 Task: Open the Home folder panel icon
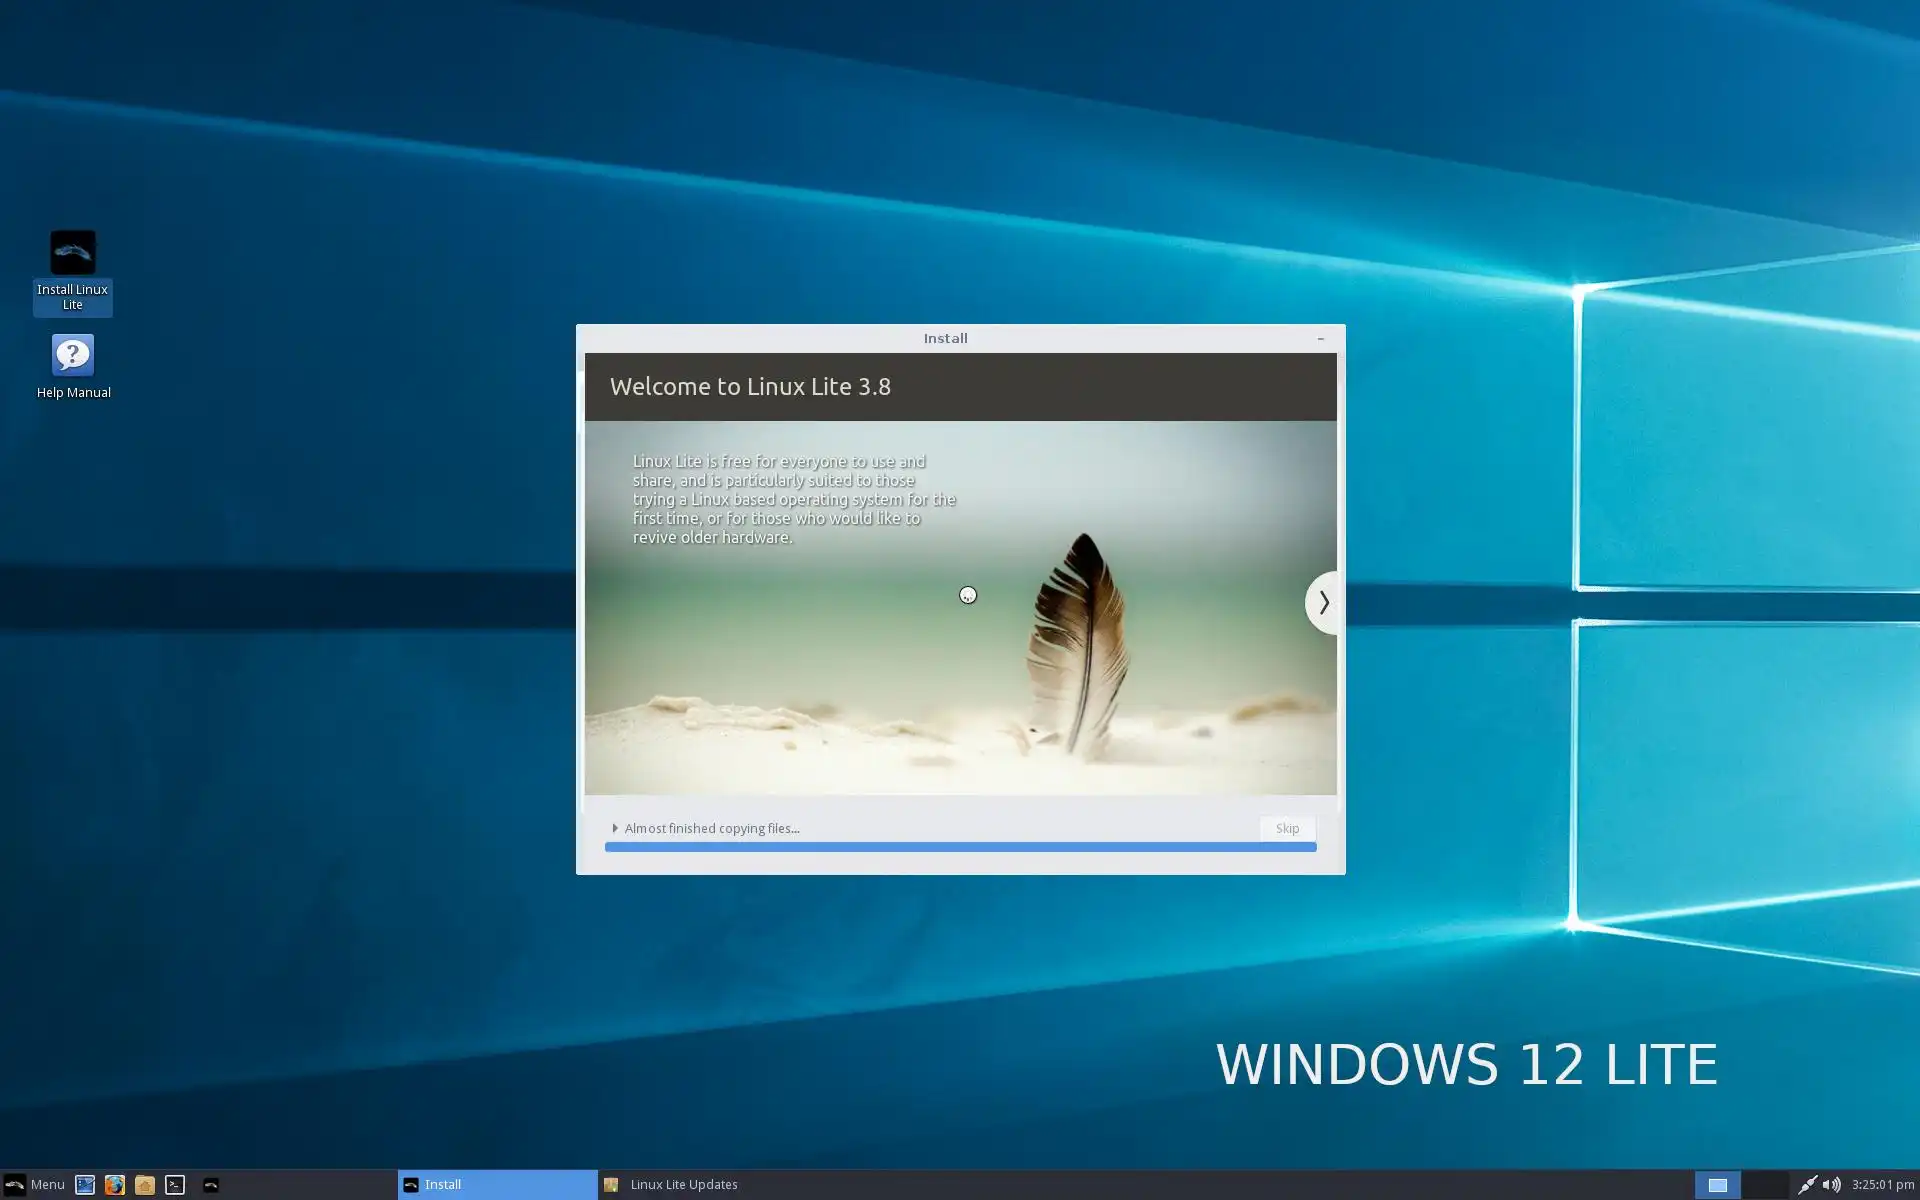(x=145, y=1185)
